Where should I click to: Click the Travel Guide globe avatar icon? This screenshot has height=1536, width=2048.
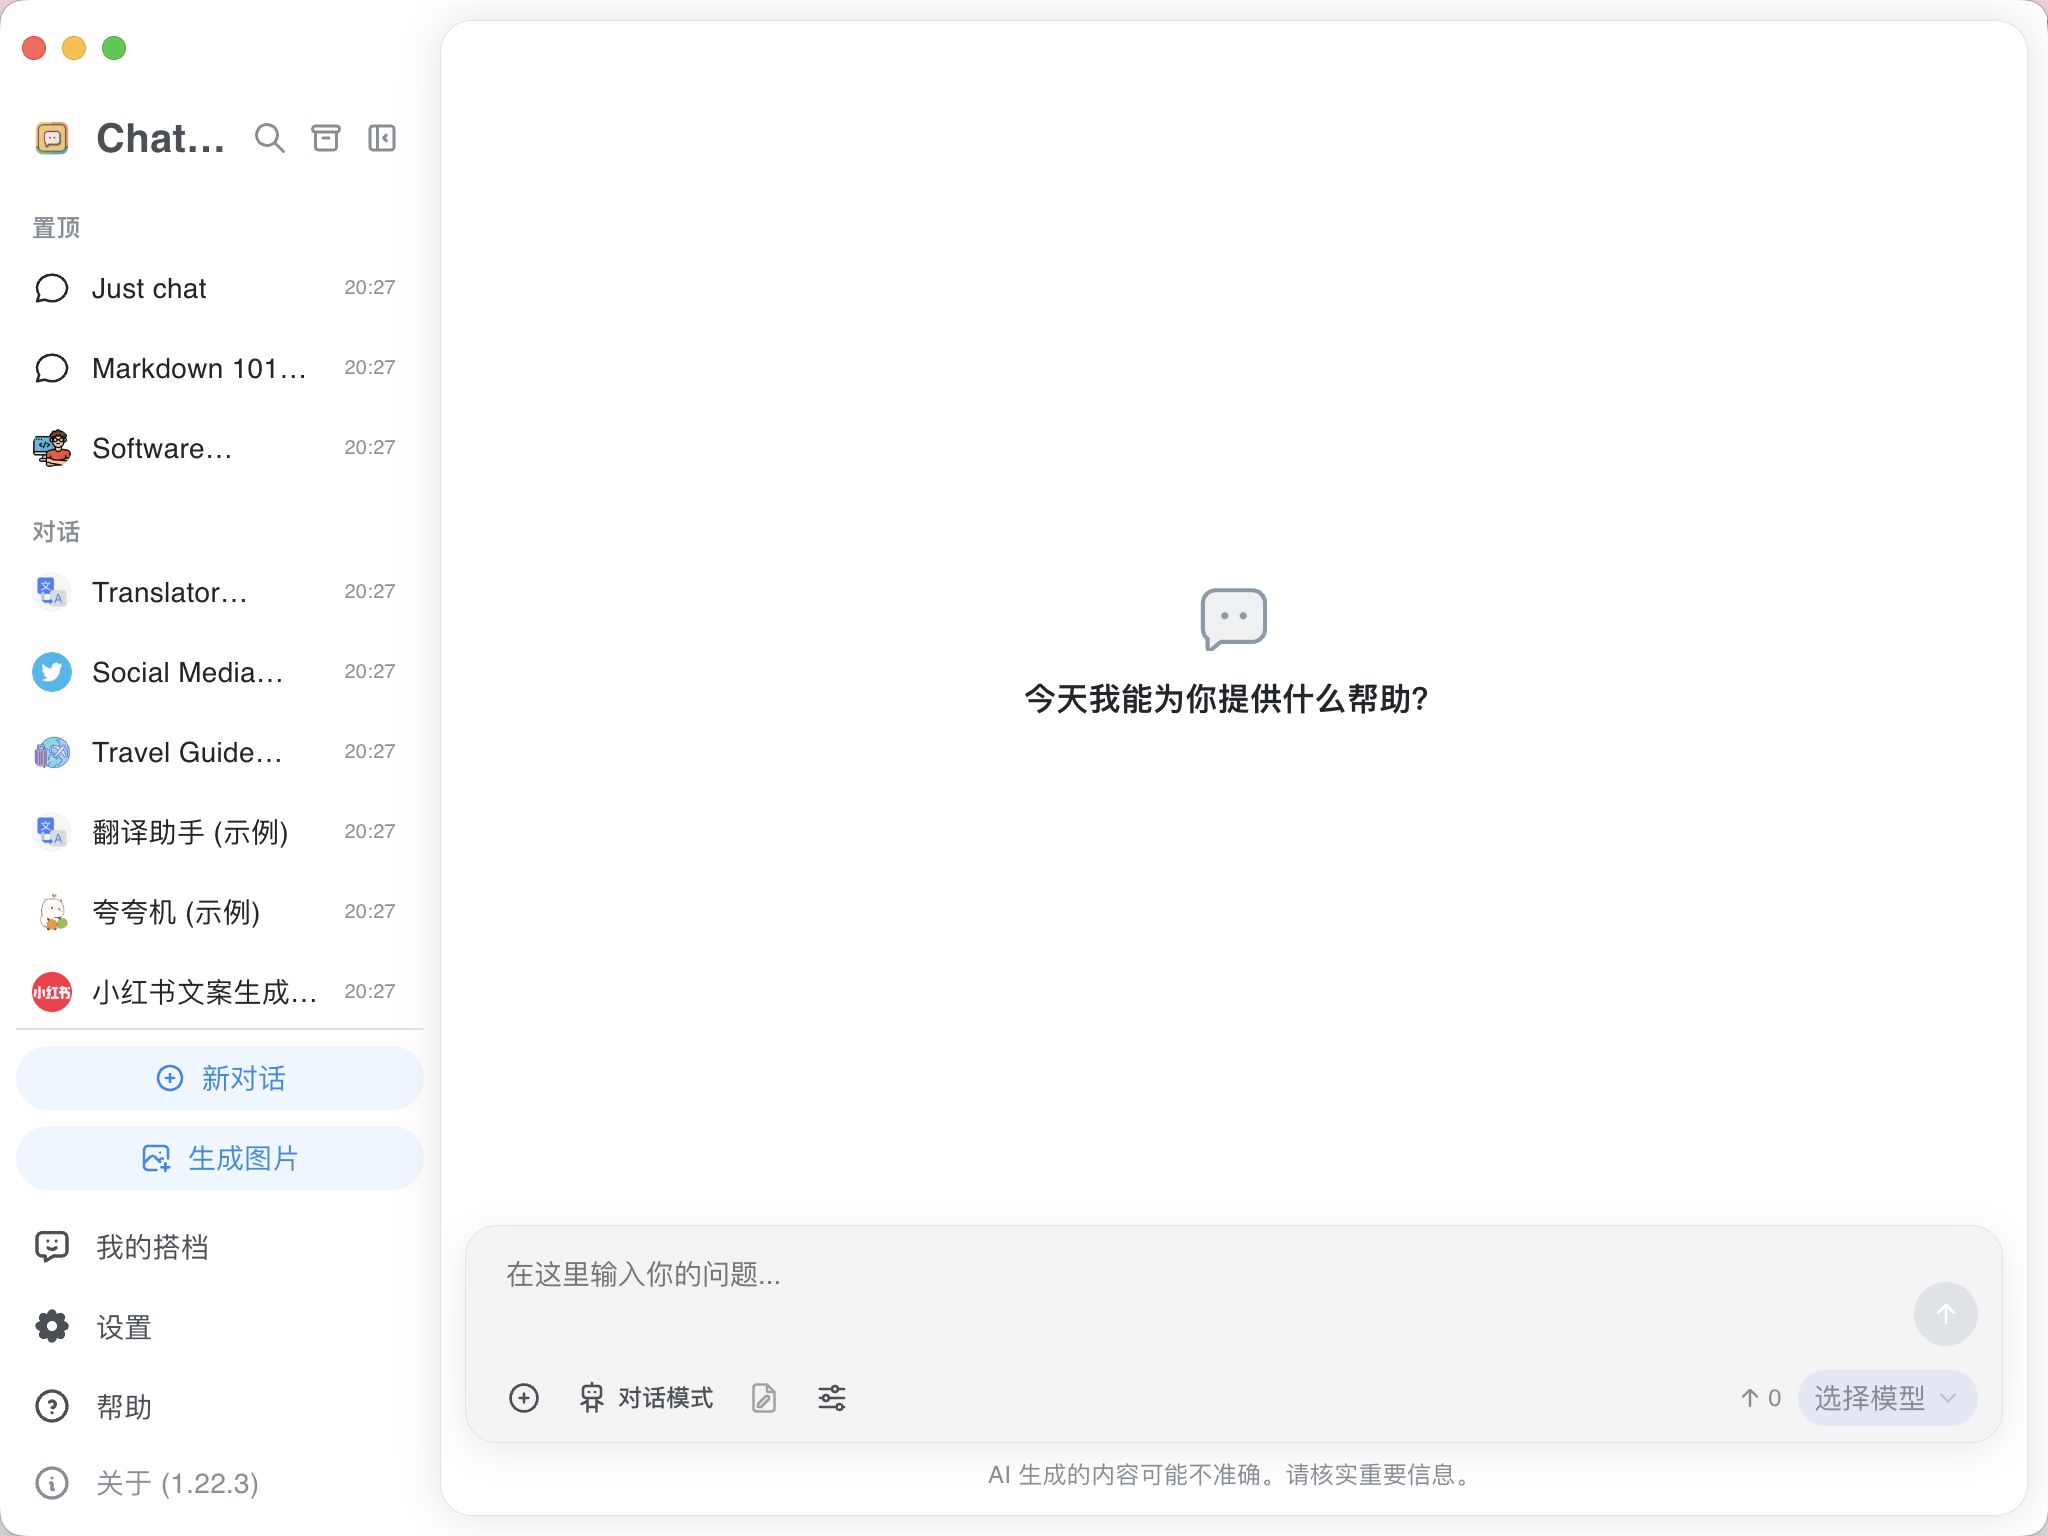[x=52, y=752]
